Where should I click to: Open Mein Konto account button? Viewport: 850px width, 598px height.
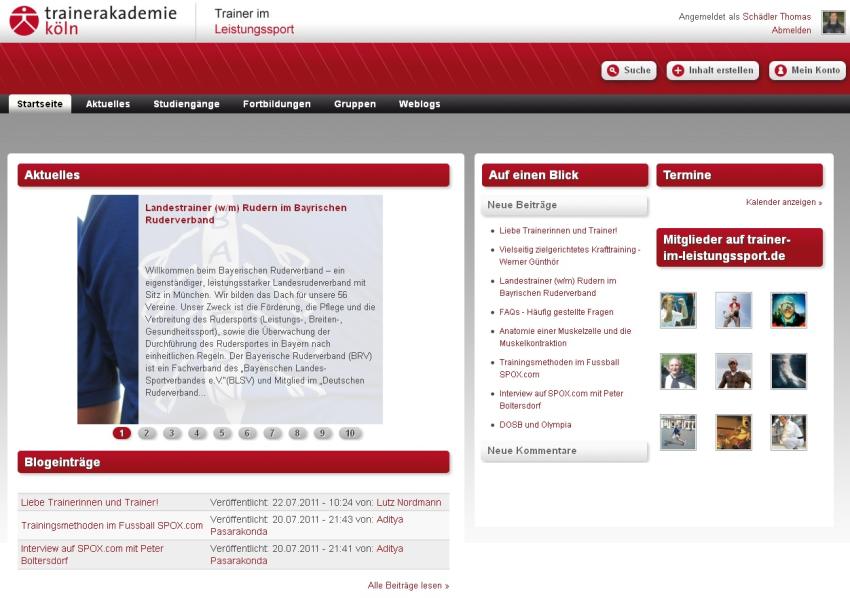(807, 71)
